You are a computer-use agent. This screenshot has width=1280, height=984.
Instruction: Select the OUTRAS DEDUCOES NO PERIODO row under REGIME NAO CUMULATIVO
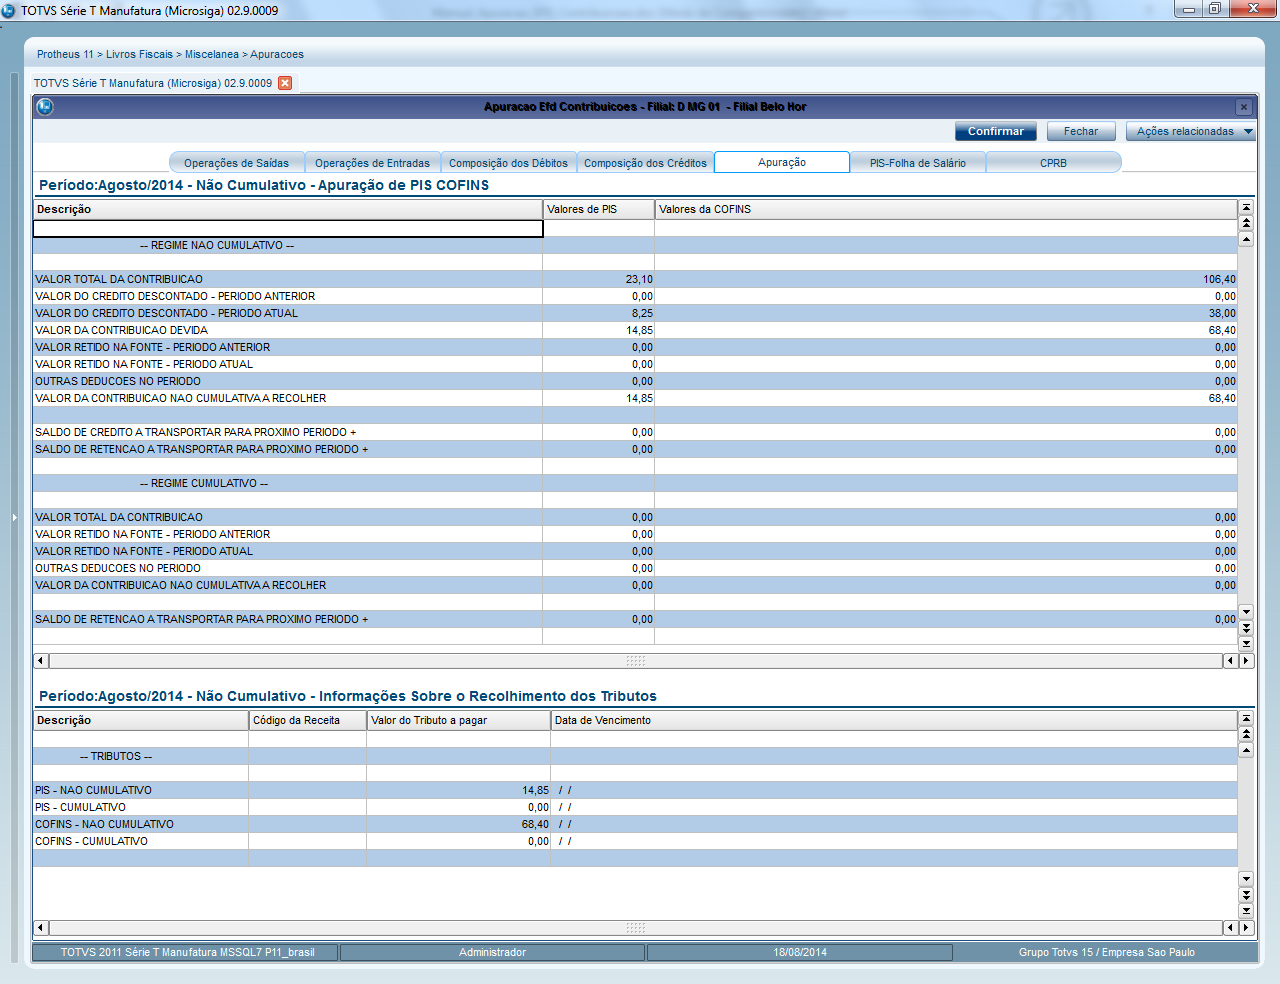tap(635, 381)
